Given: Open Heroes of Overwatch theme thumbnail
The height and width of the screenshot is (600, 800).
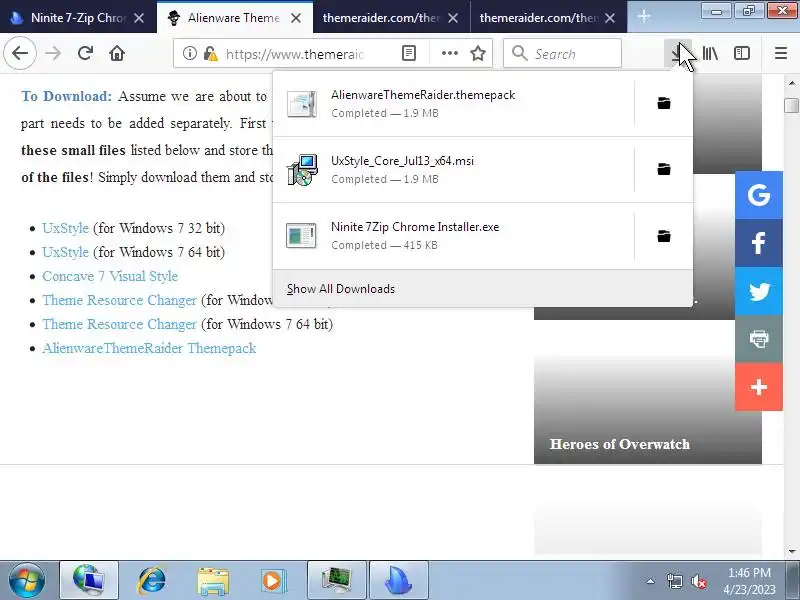Looking at the screenshot, I should pyautogui.click(x=647, y=410).
